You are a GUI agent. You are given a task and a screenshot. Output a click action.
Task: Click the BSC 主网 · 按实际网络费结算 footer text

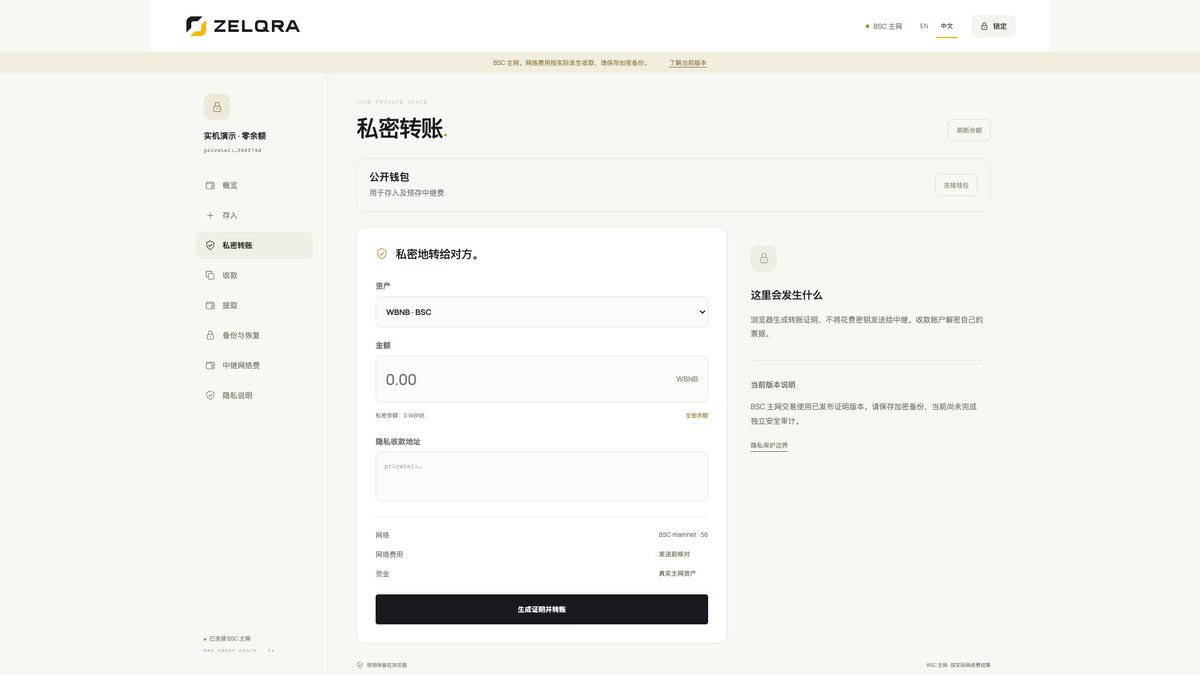pyautogui.click(x=958, y=665)
